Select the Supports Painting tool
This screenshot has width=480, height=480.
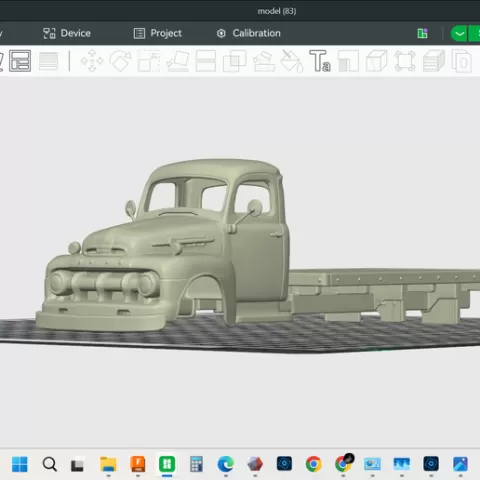pos(264,61)
